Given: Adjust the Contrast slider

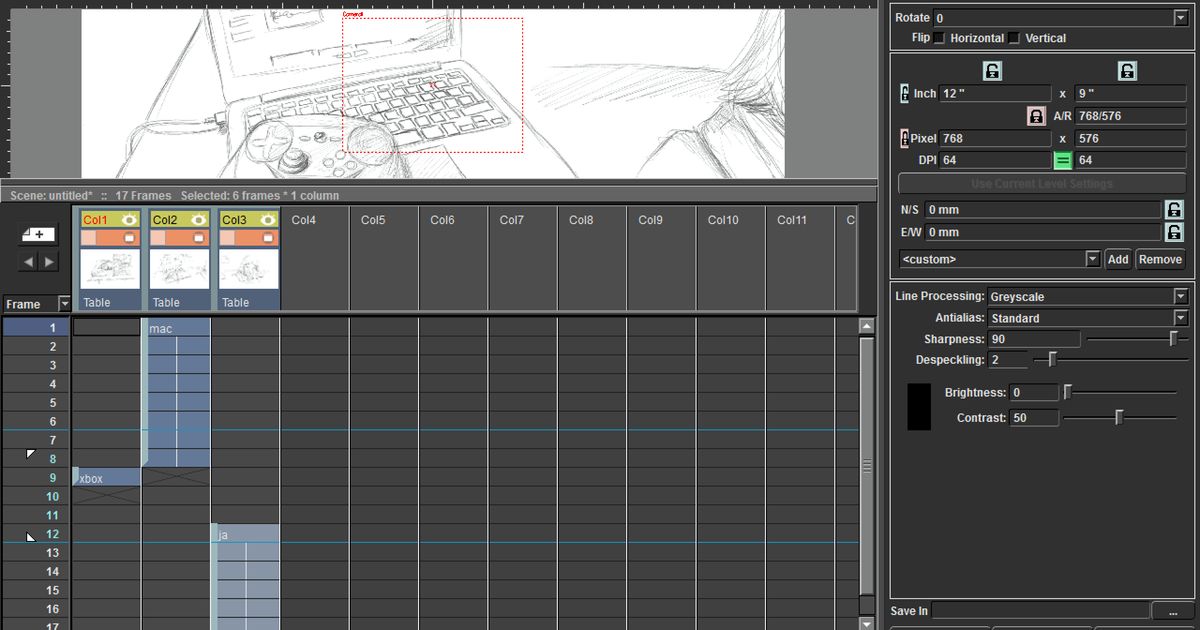Looking at the screenshot, I should click(x=1120, y=417).
